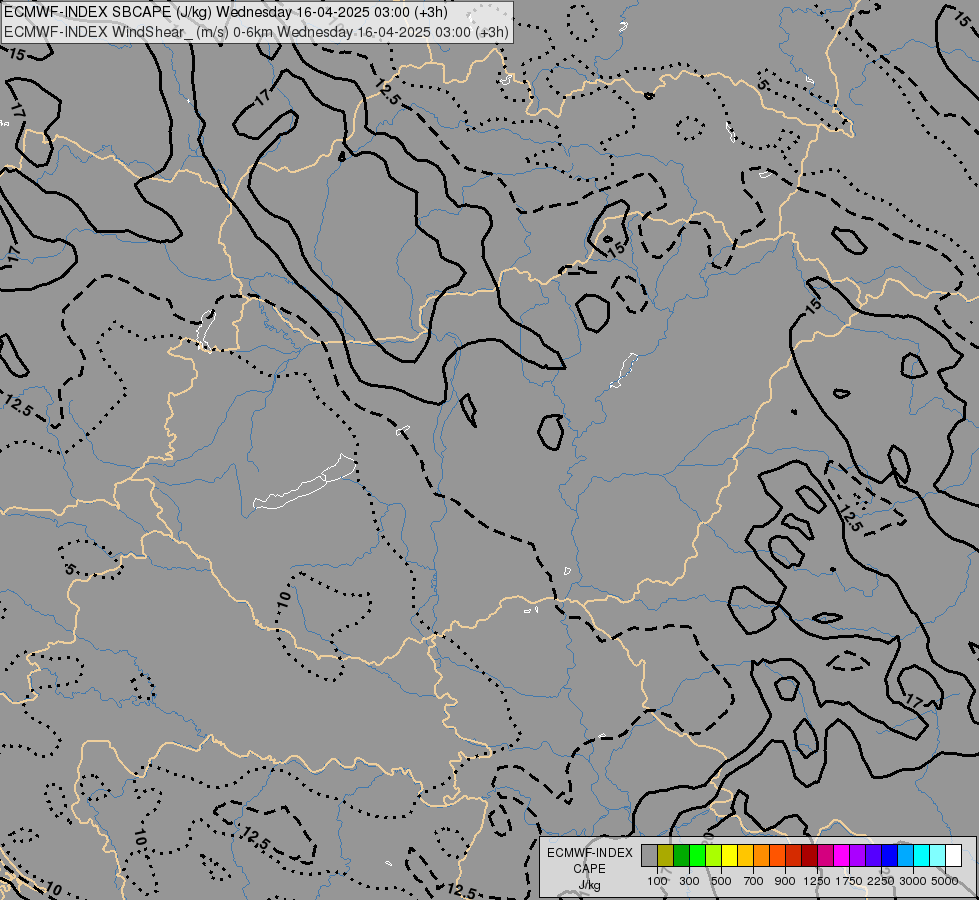Click the gray swatch in the CAPE legend
This screenshot has width=979, height=900.
pos(649,856)
